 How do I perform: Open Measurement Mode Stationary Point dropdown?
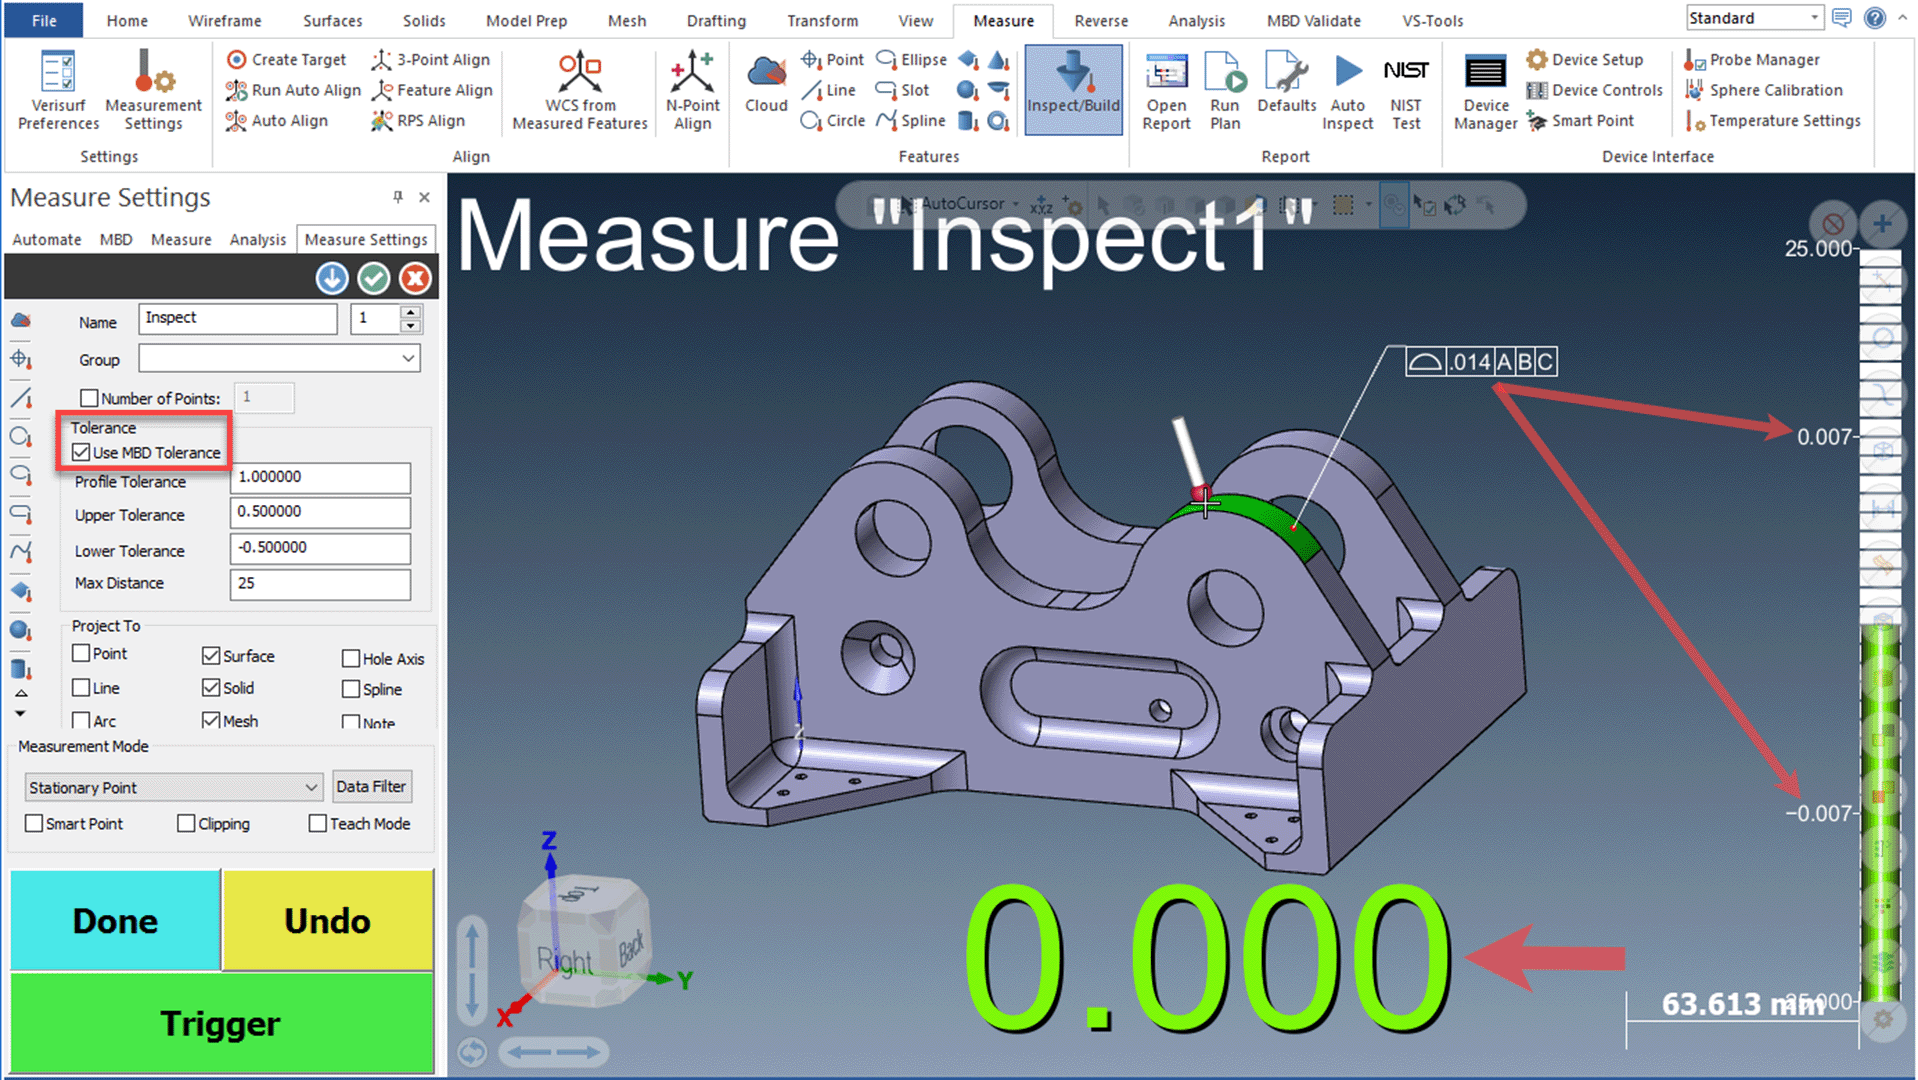[173, 787]
